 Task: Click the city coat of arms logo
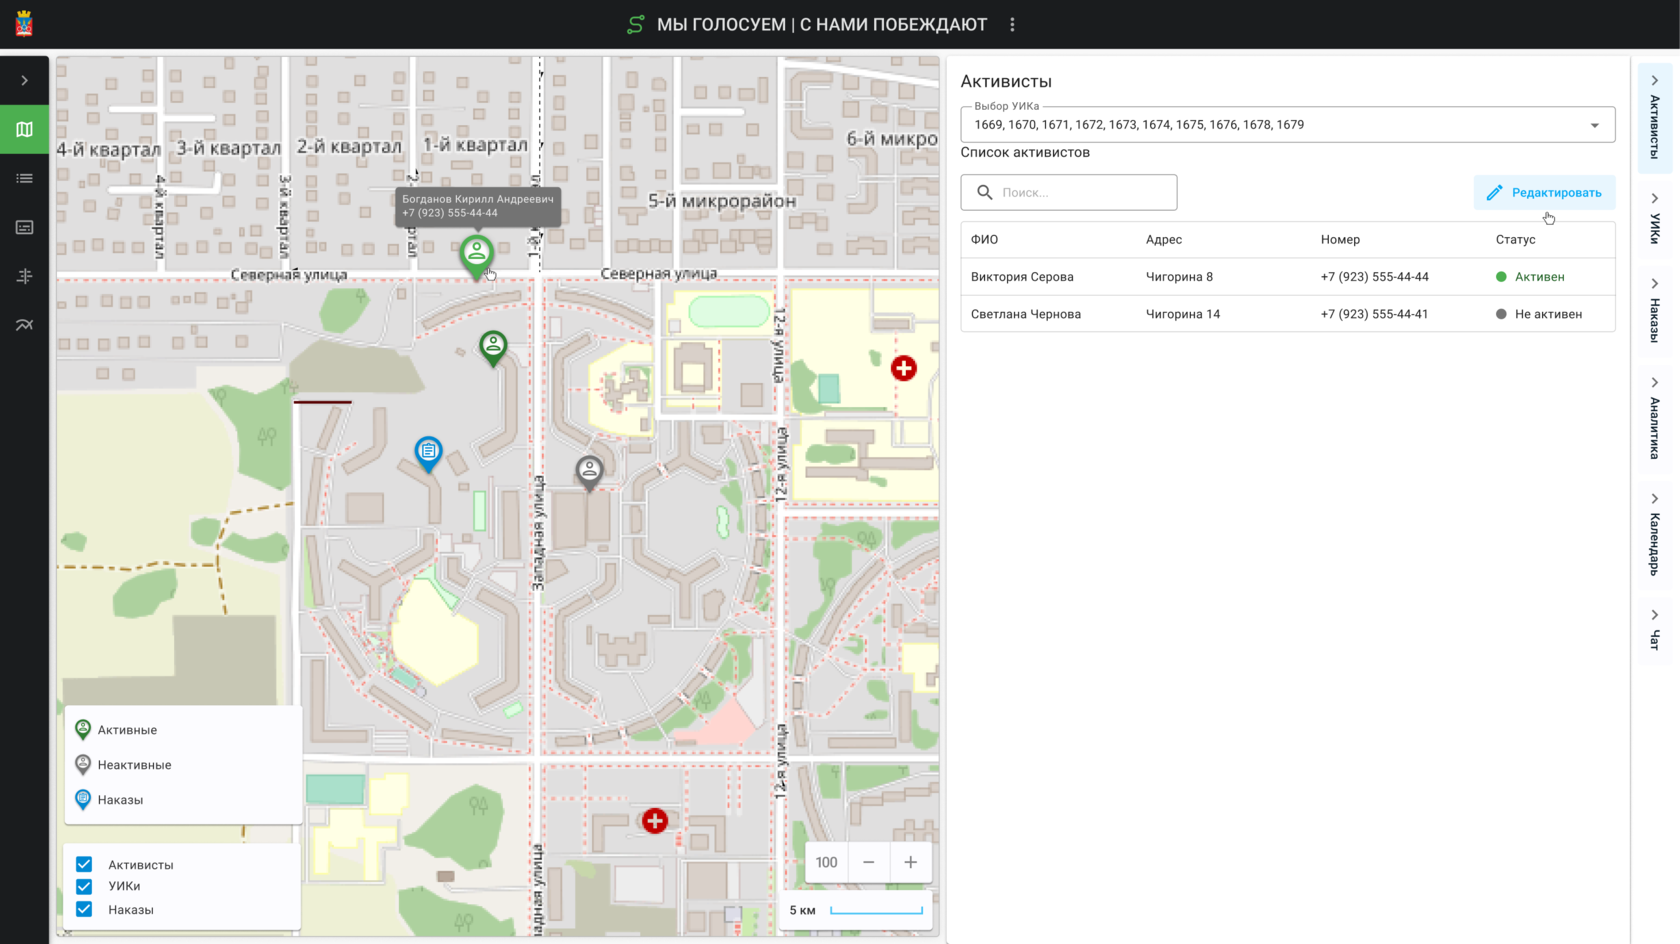pos(24,24)
